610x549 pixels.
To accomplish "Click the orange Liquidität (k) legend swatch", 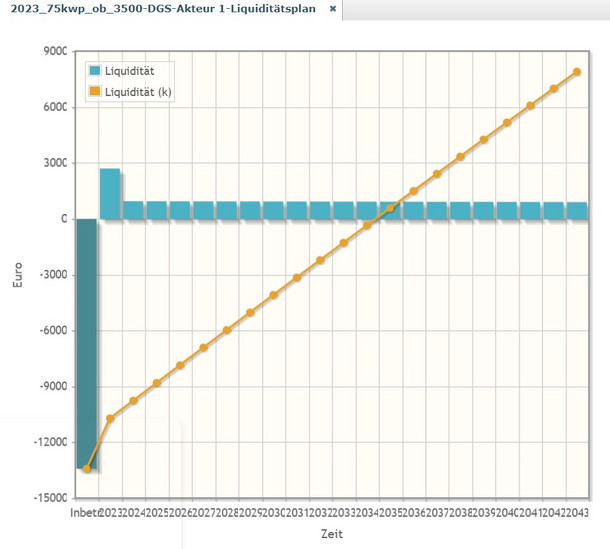I will (95, 91).
